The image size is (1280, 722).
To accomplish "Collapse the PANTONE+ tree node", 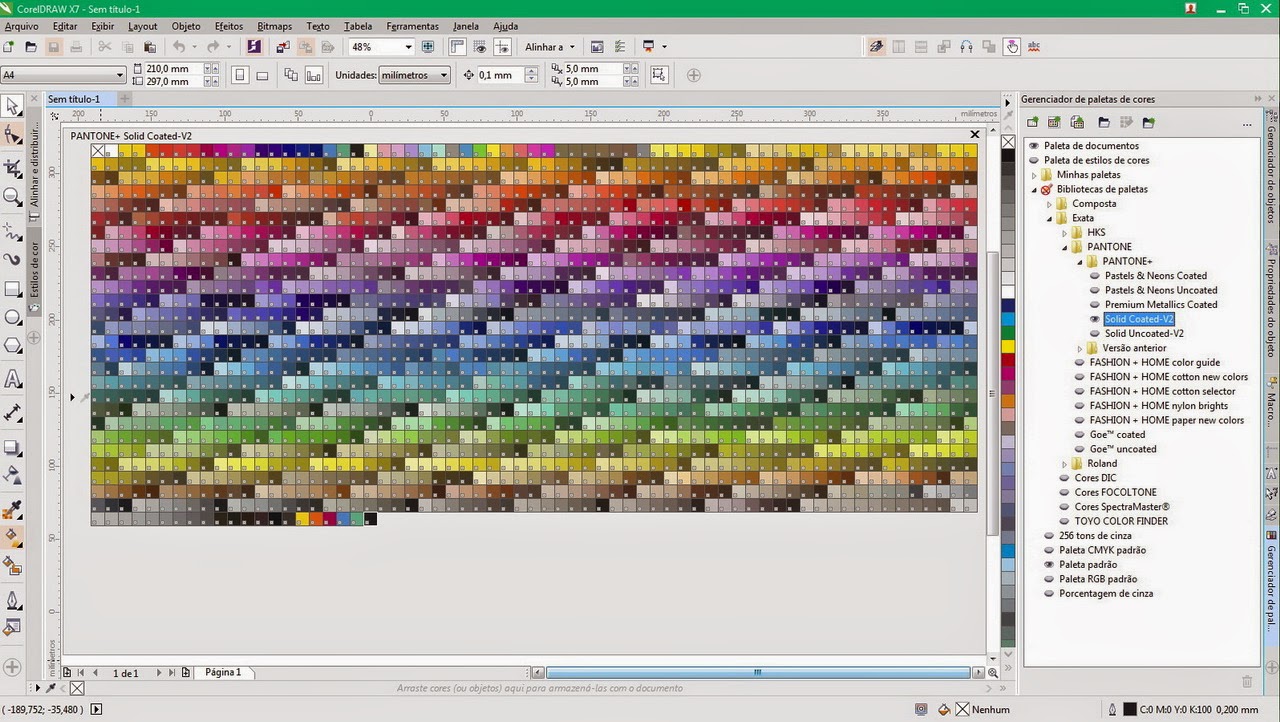I will pyautogui.click(x=1078, y=261).
